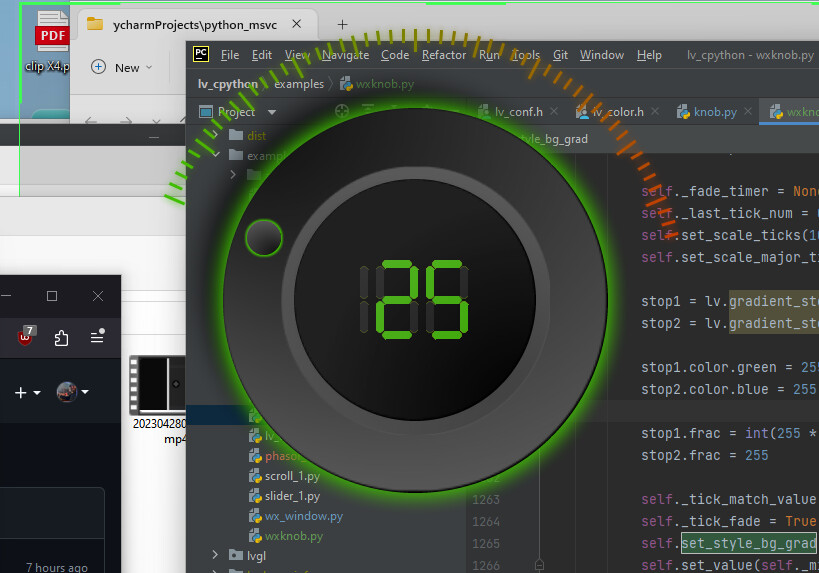Open the user avatar dropdown
The image size is (819, 573).
[73, 392]
